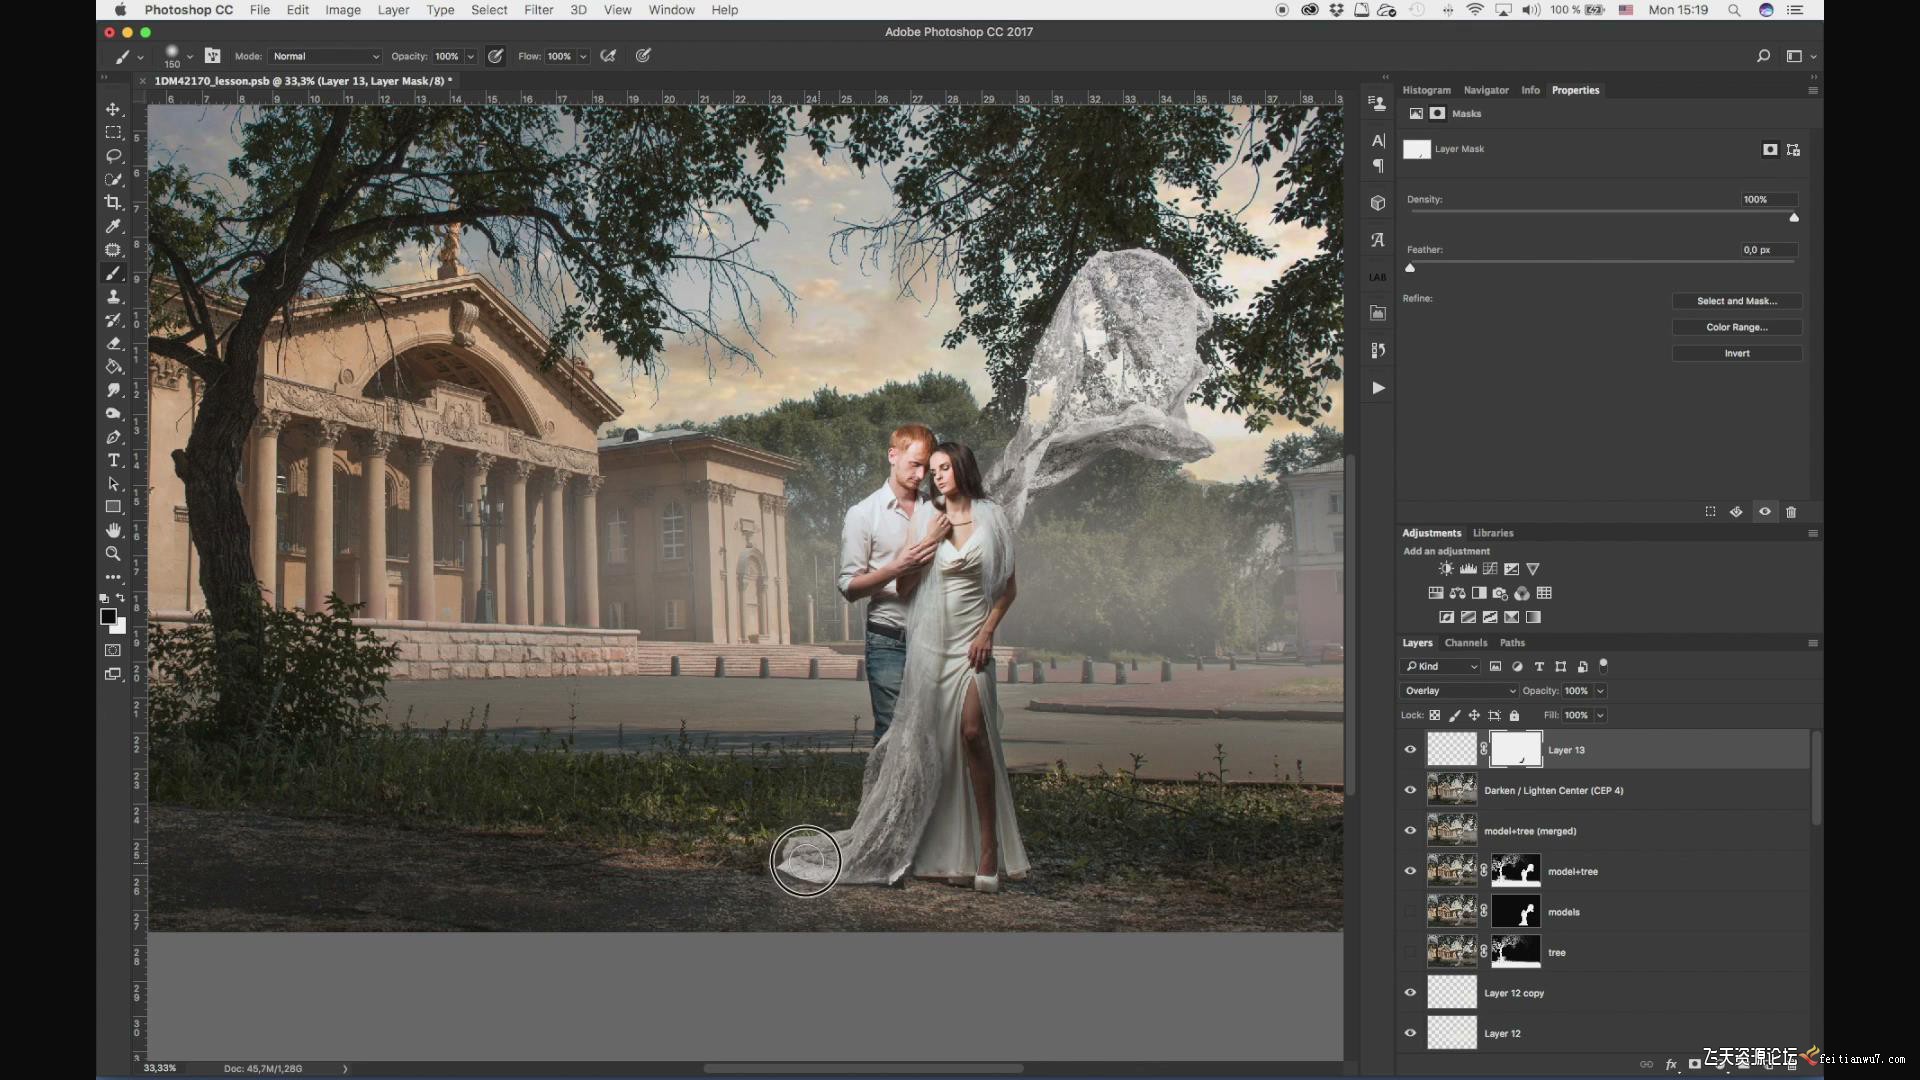Open layer filter Kind dropdown
The image size is (1920, 1080).
click(1441, 666)
